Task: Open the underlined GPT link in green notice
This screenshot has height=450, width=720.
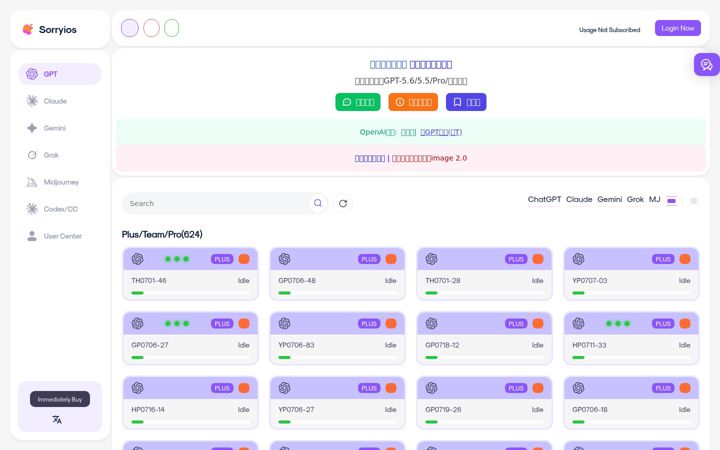Action: [x=441, y=132]
